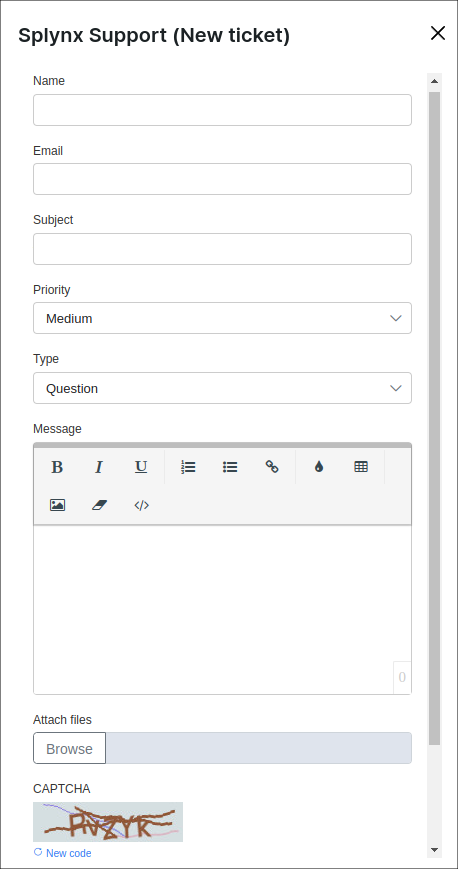Click the CAPTCHA label
The height and width of the screenshot is (869, 458).
tap(62, 789)
